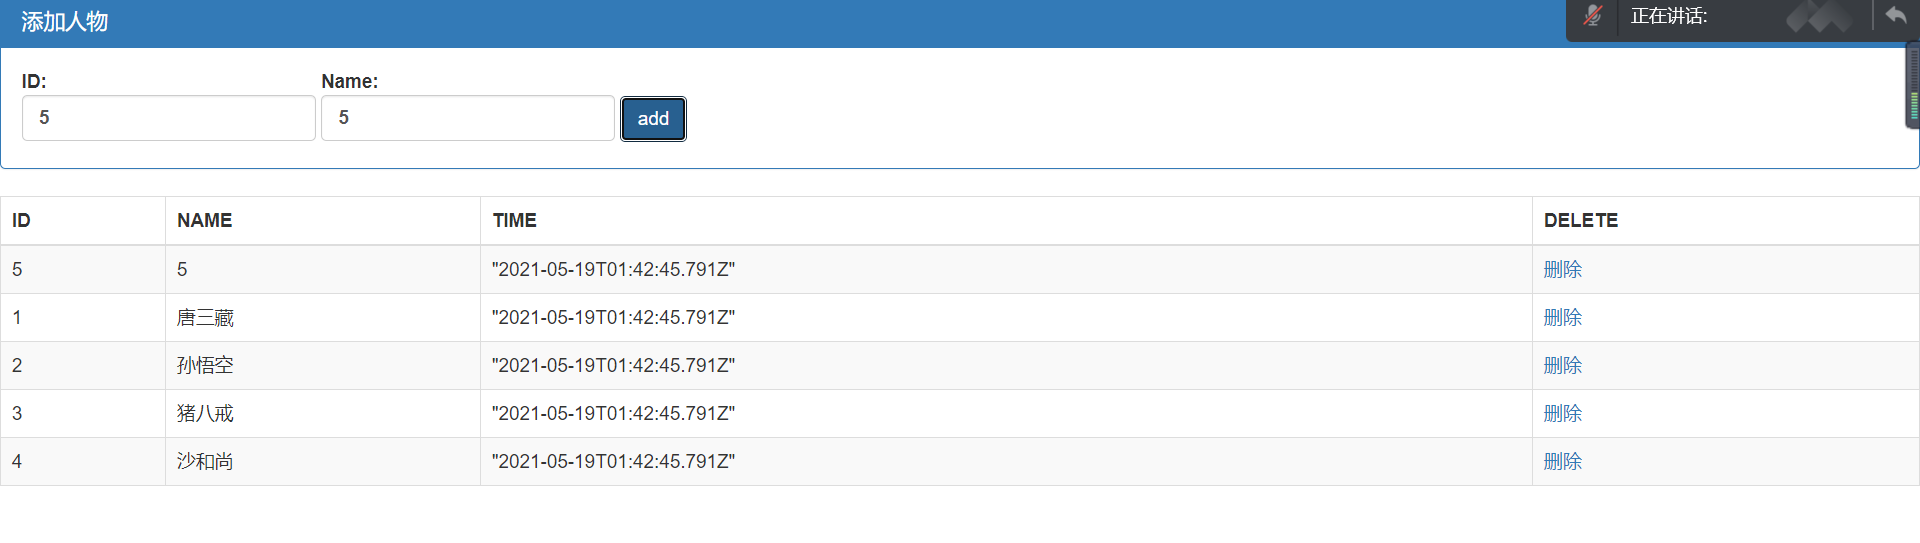
Task: Click the 添加人物 panel heading
Action: click(64, 22)
